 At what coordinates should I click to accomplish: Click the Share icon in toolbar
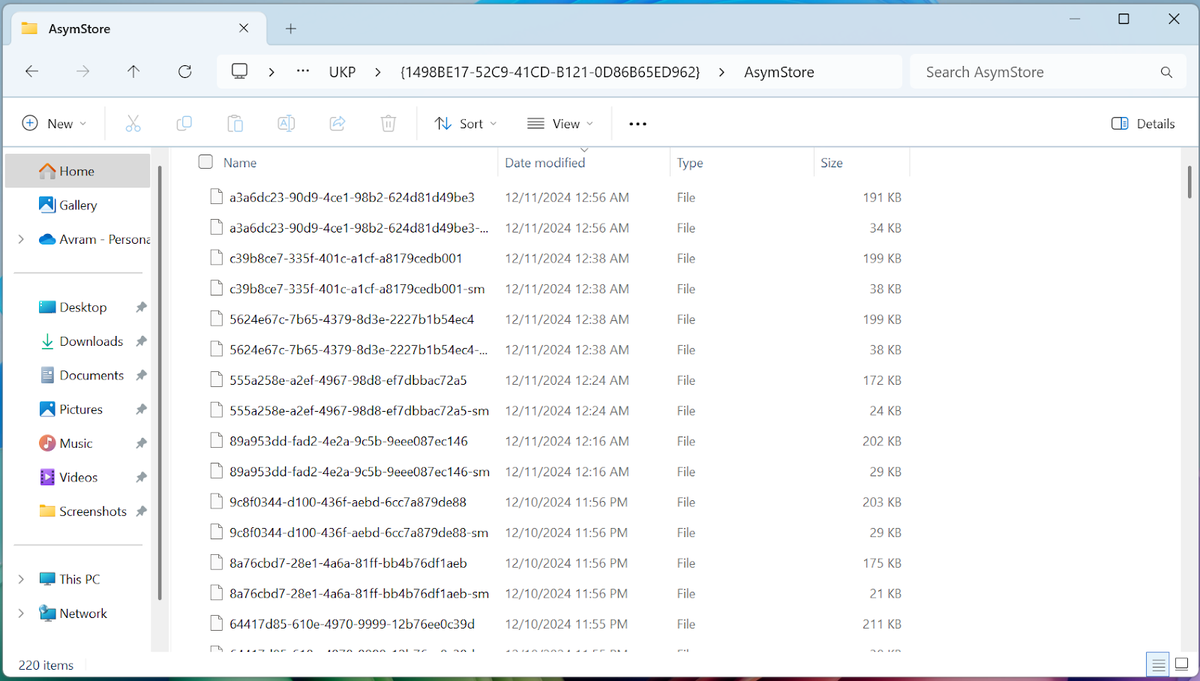point(337,124)
